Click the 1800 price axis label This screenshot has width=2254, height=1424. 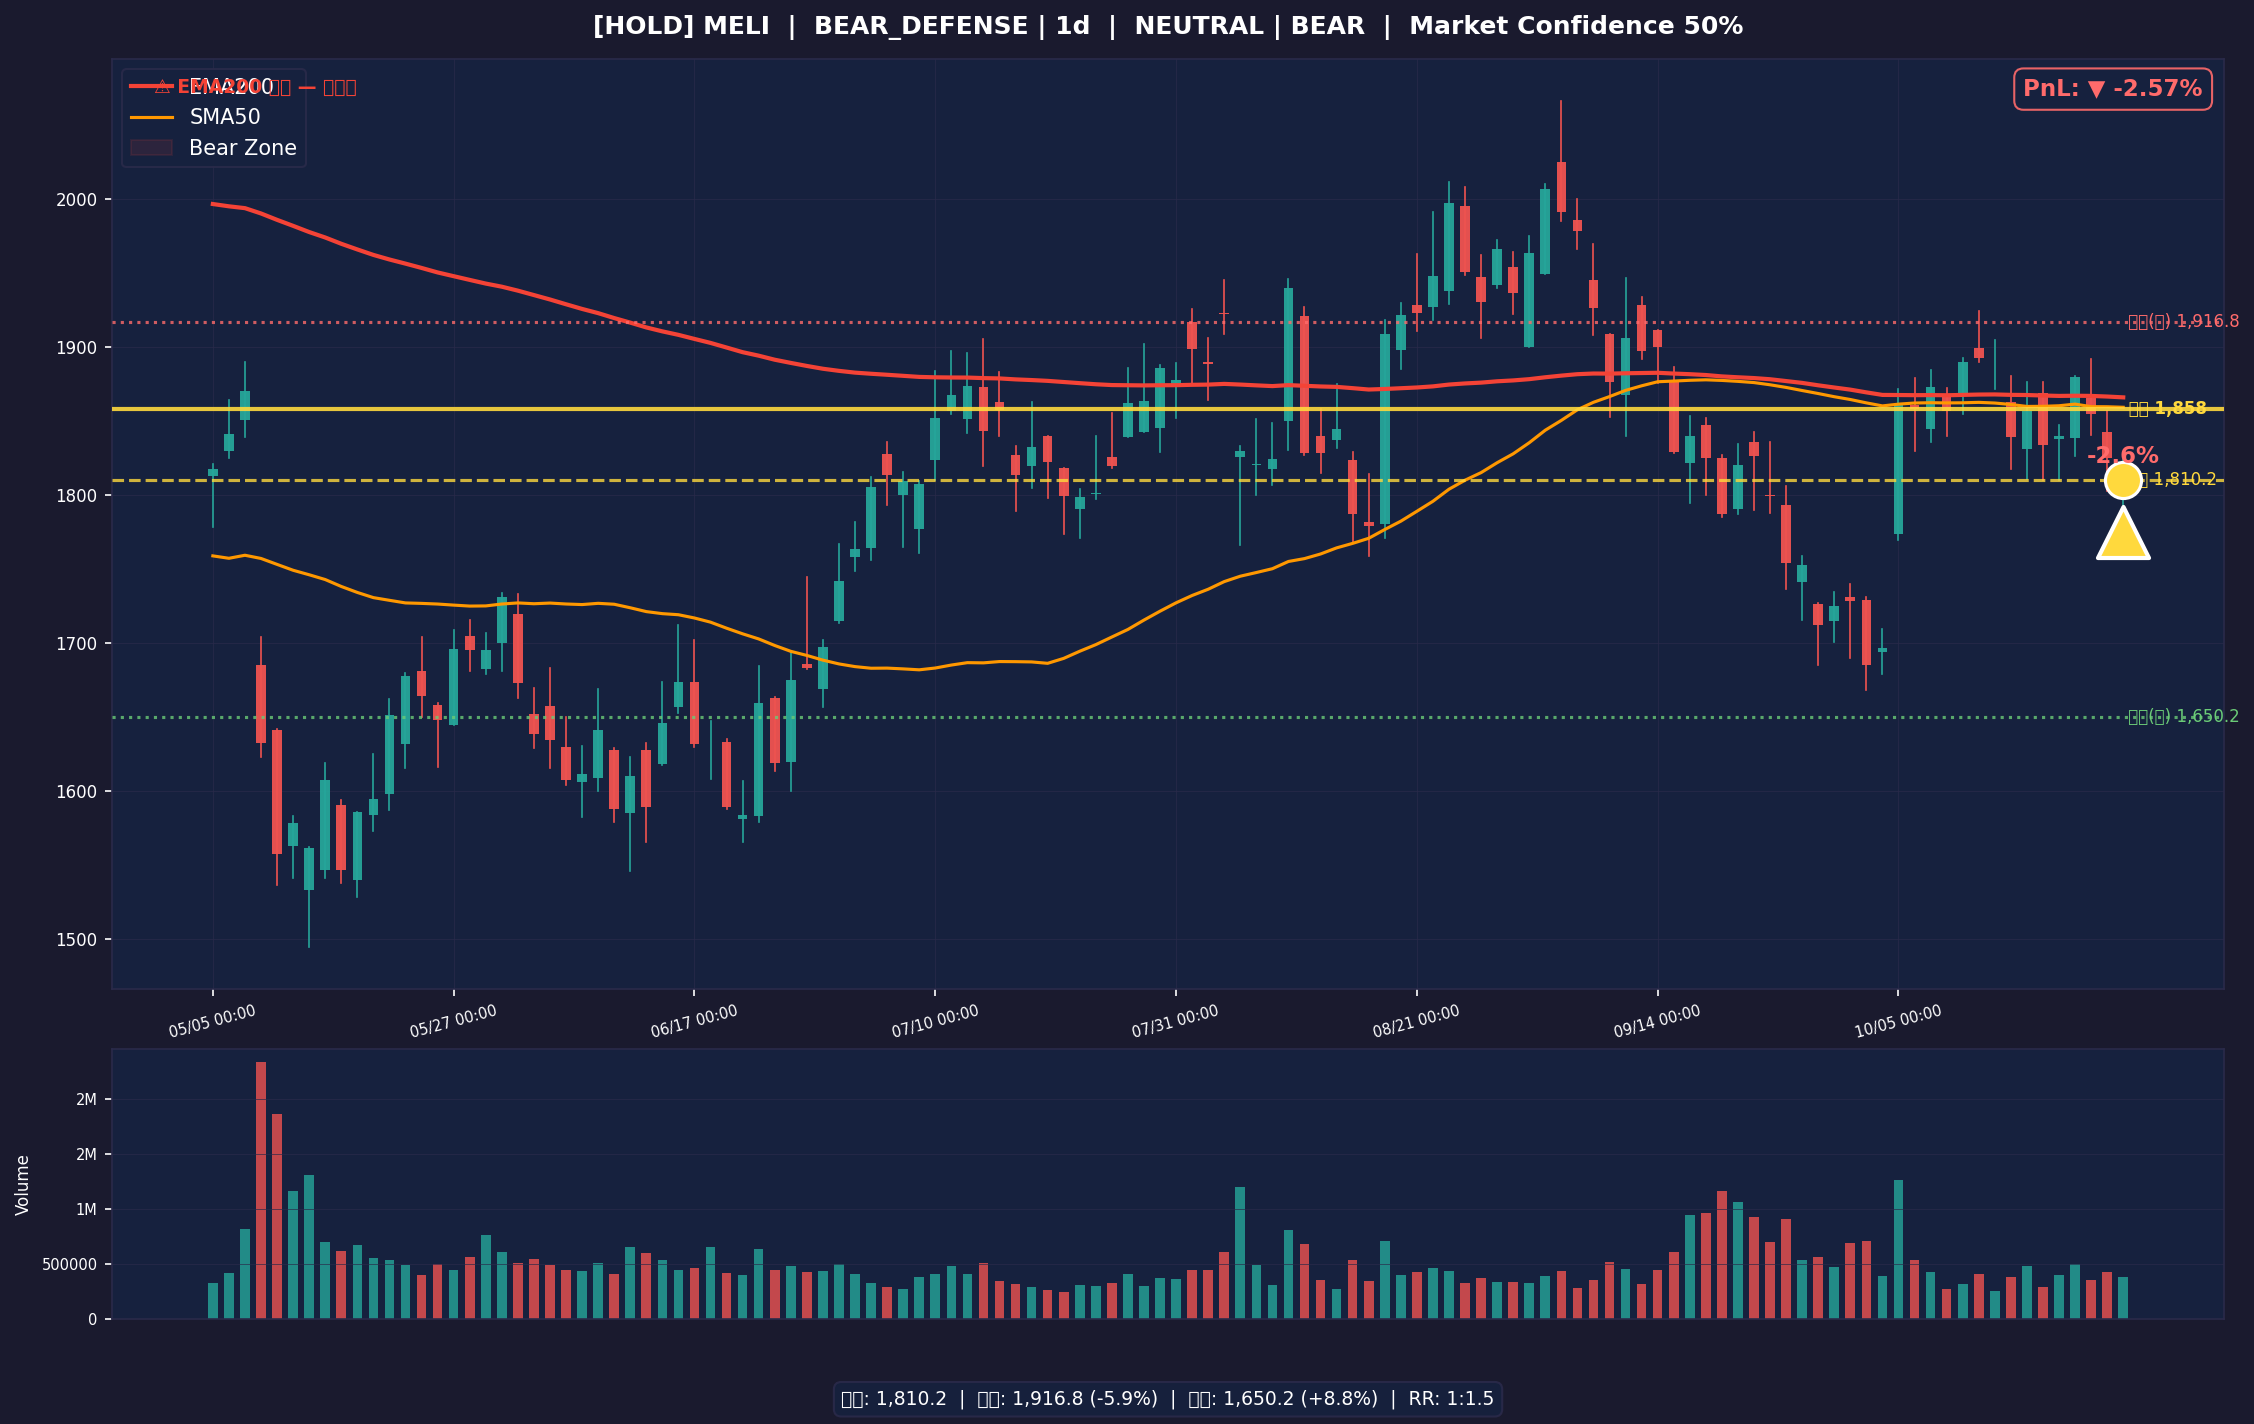coord(78,496)
